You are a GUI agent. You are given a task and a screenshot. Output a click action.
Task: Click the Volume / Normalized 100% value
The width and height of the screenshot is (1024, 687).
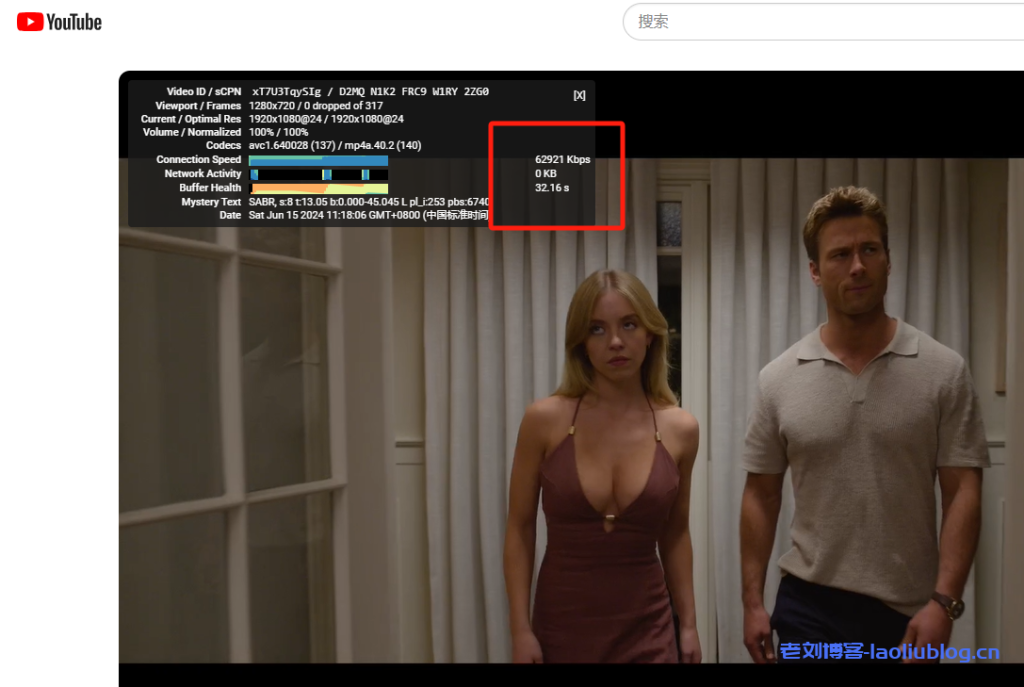pos(278,132)
